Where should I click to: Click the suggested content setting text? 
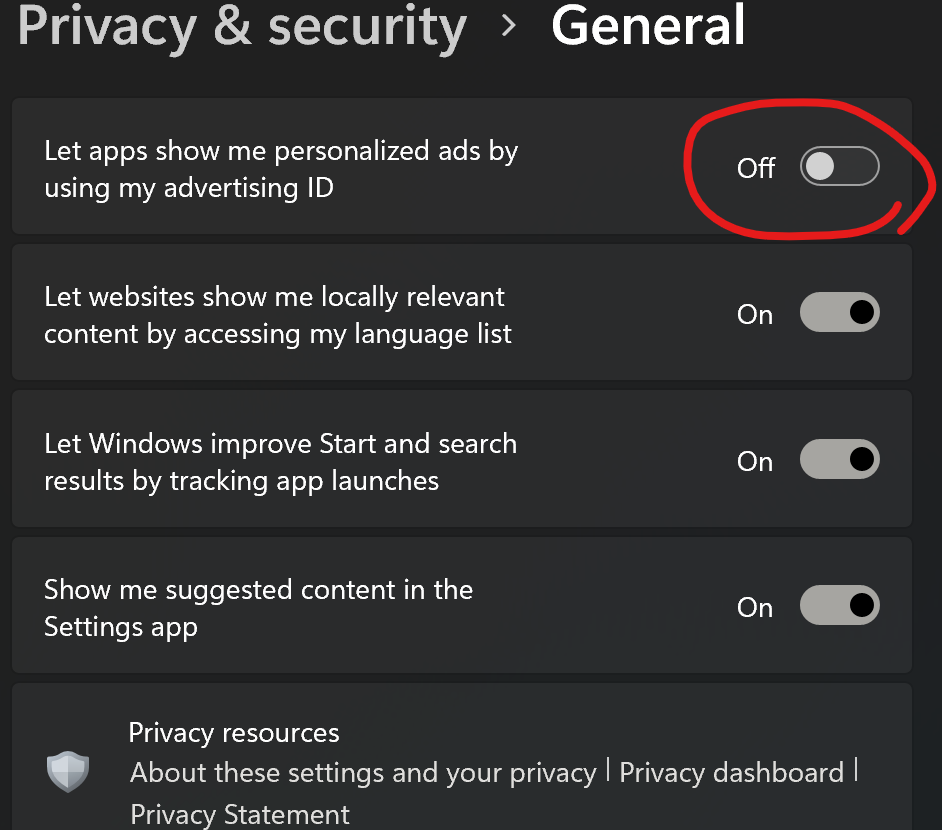(x=258, y=607)
